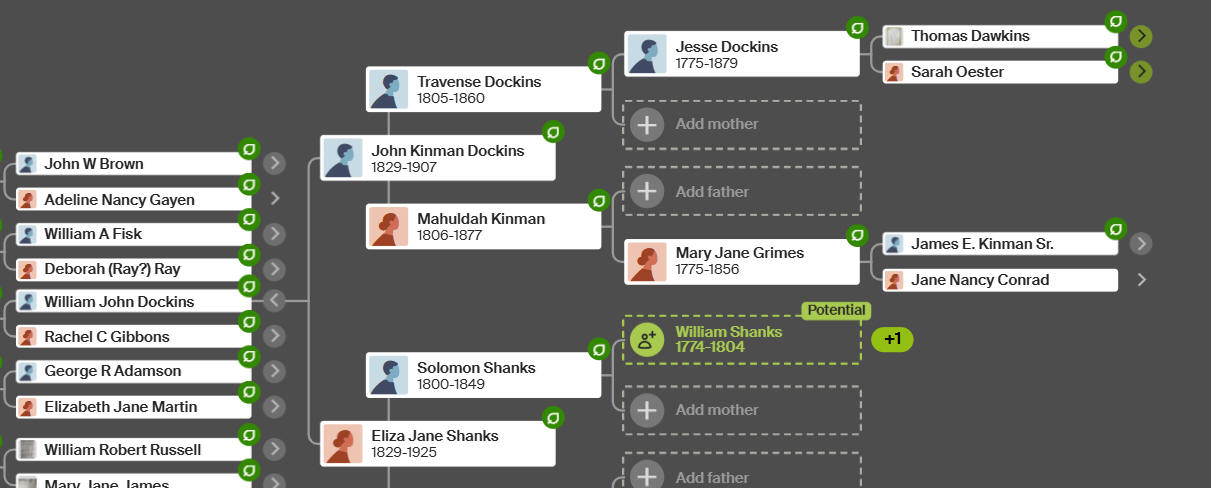Viewport: 1211px width, 488px height.
Task: Collapse the arrow beside William John Dockins
Action: coord(274,300)
